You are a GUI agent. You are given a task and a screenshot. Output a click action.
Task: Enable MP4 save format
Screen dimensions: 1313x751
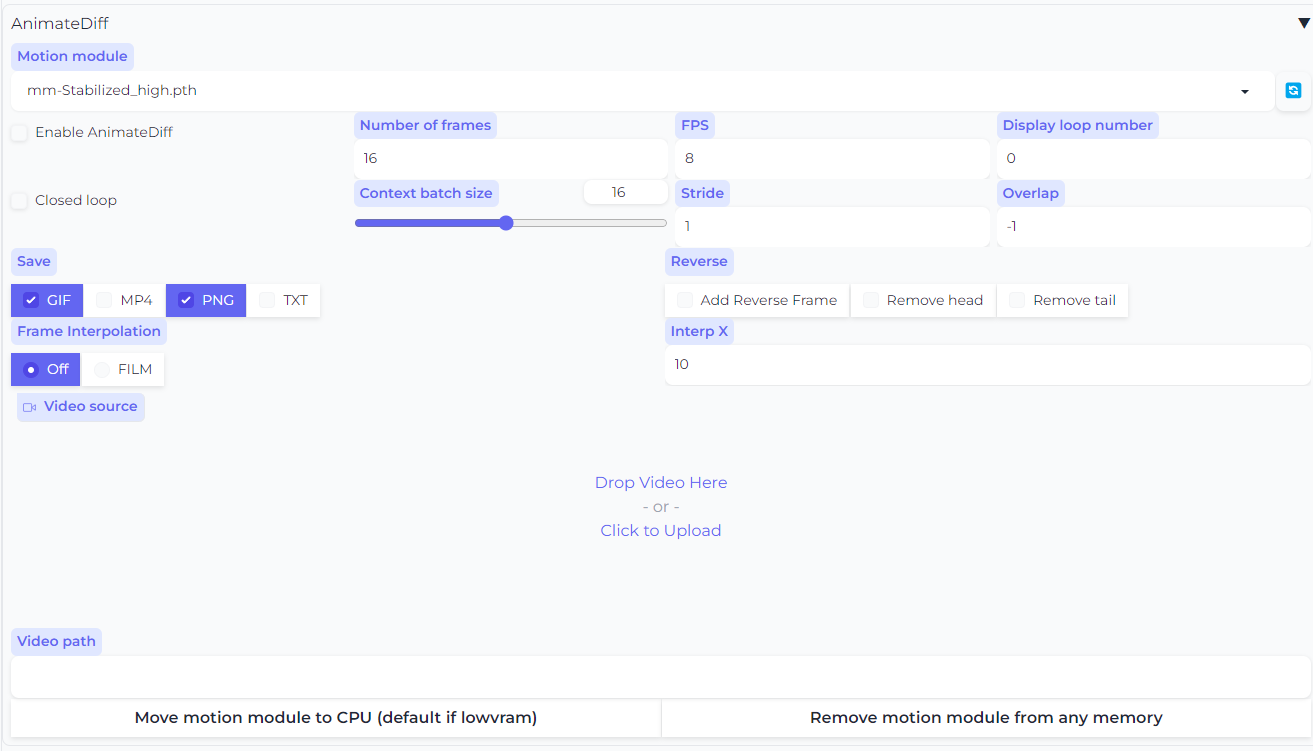[104, 300]
